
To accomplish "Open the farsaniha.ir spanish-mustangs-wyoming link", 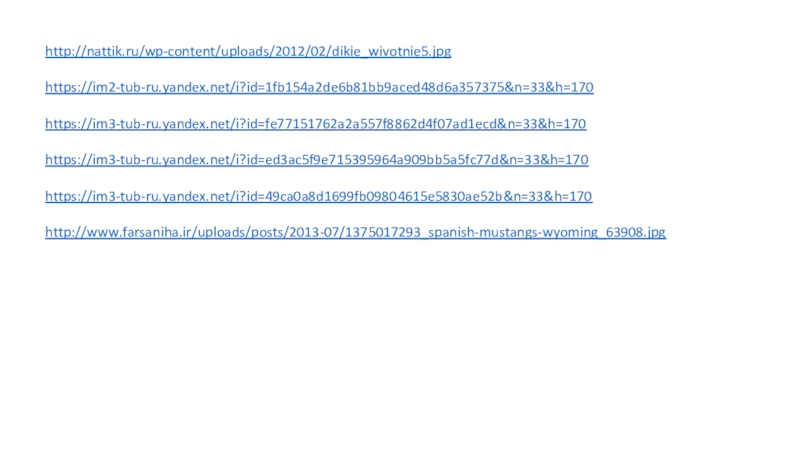I will click(356, 232).
